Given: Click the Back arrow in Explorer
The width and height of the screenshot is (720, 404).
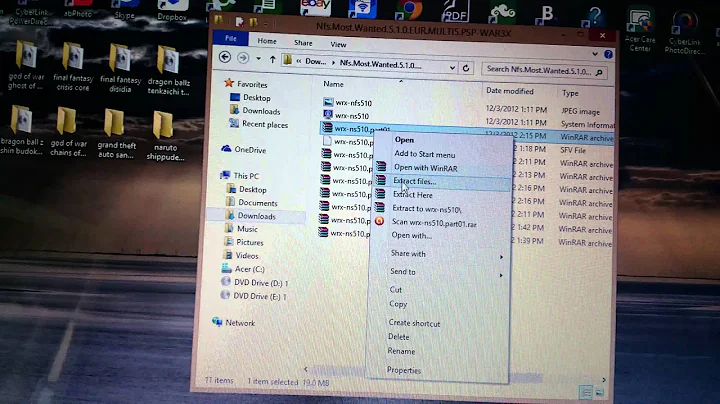Looking at the screenshot, I should (225, 57).
